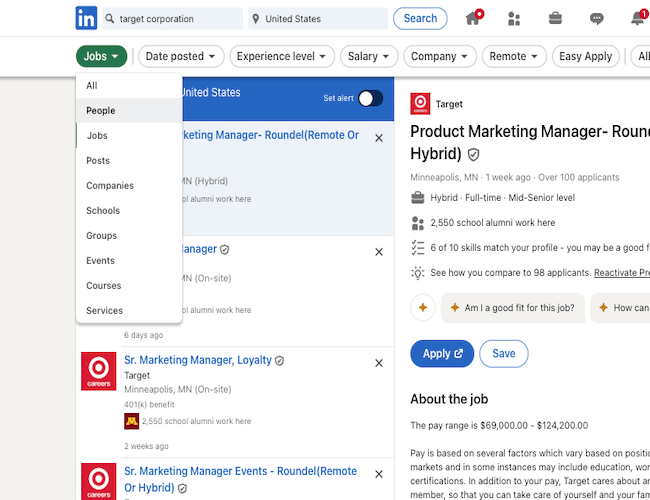The image size is (650, 500).
Task: Select People from the search type menu
Action: [101, 111]
